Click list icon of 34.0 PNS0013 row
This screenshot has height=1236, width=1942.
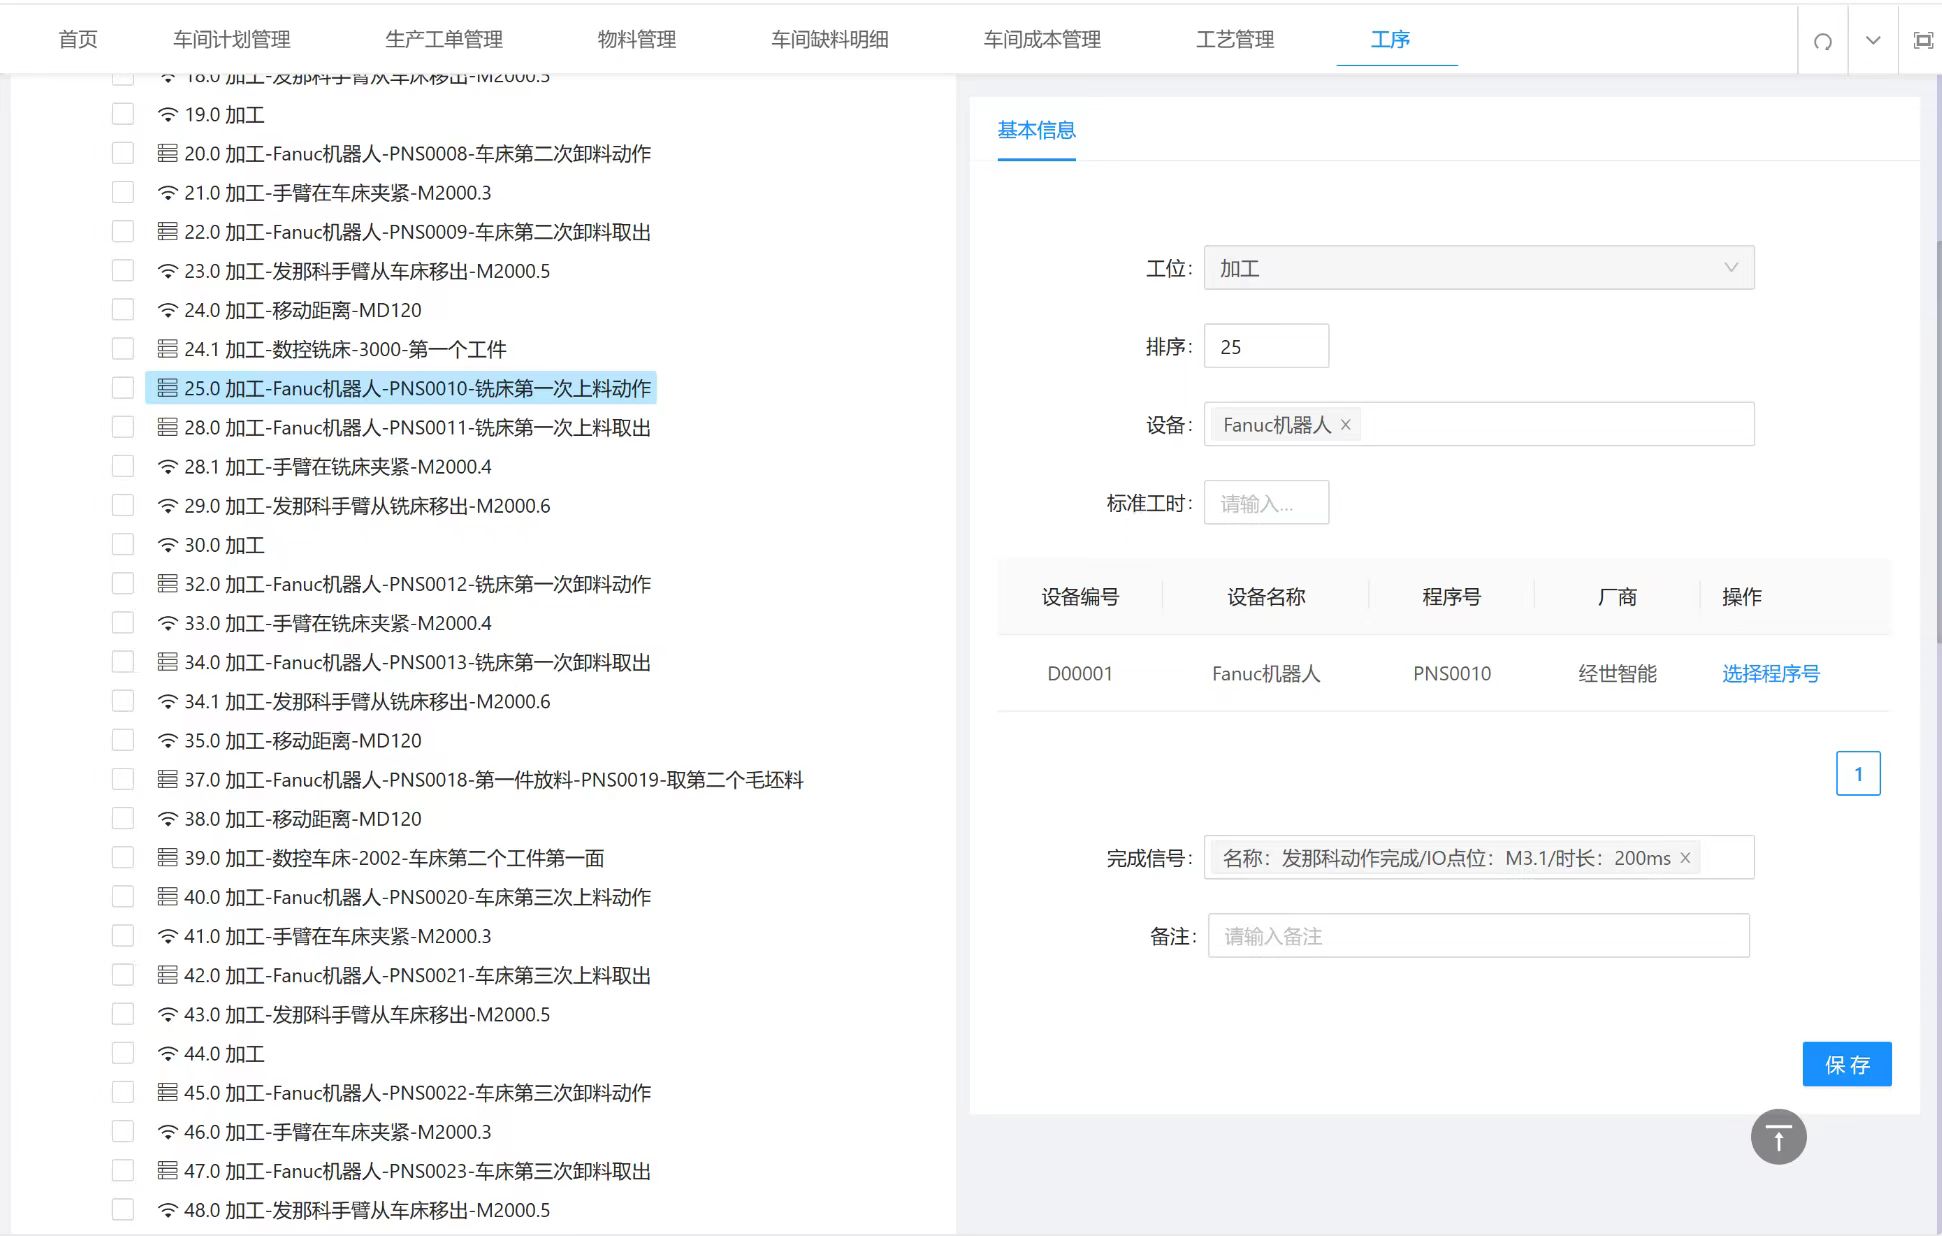tap(168, 662)
